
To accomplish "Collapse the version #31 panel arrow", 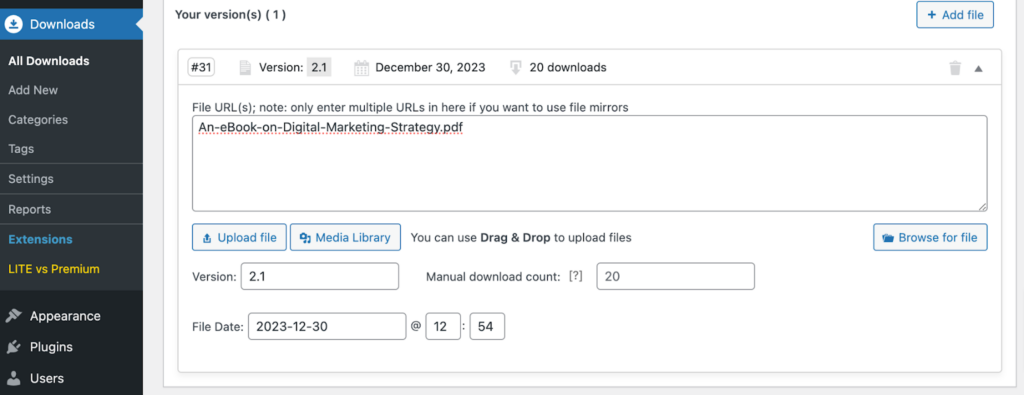I will 978,68.
